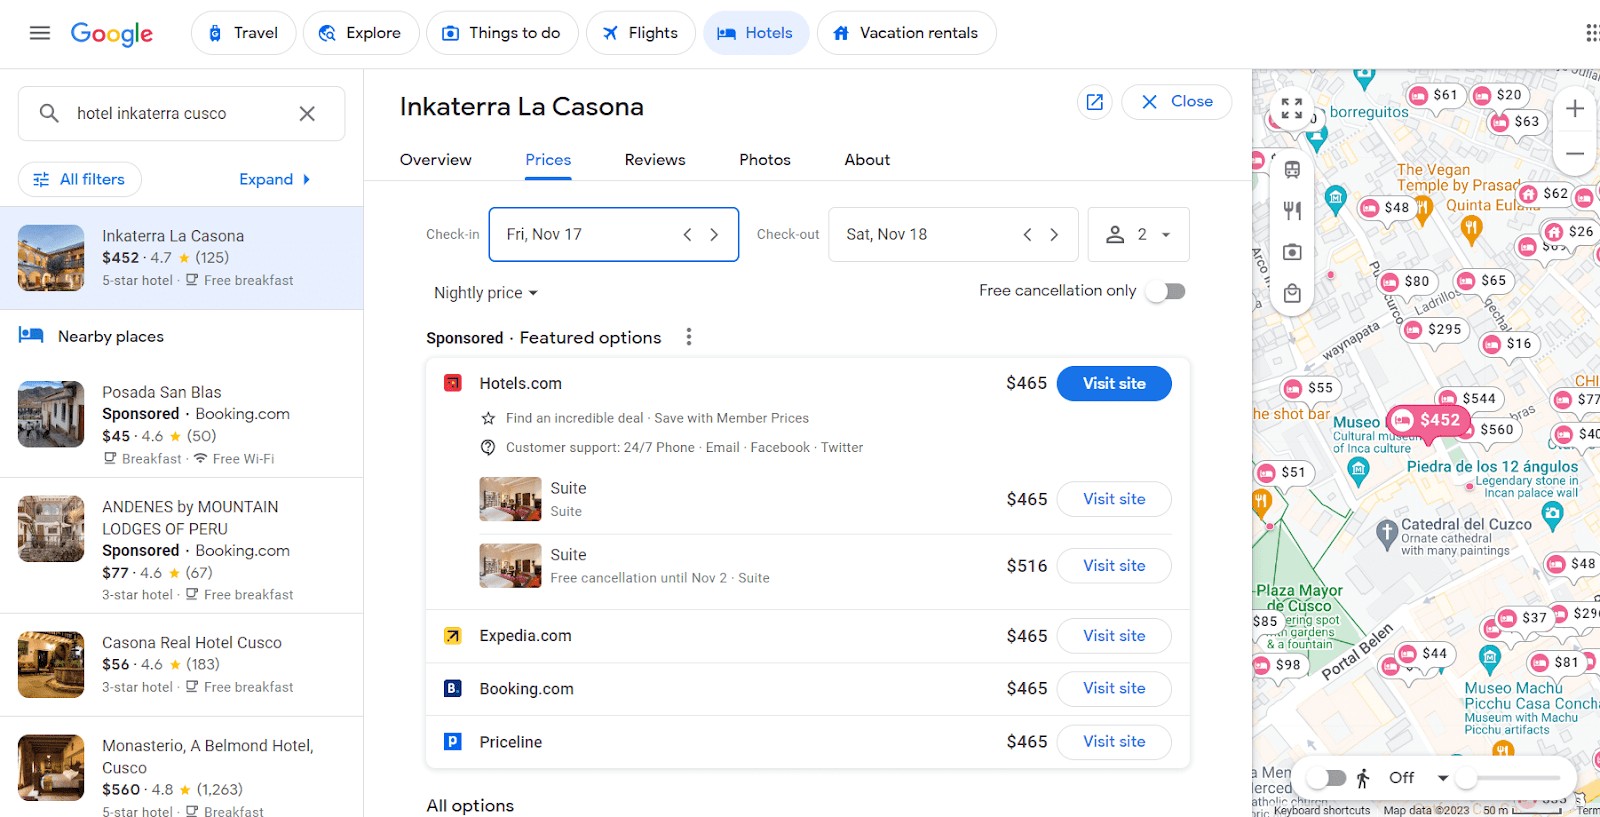The image size is (1600, 817).
Task: Click the search magnifier icon
Action: pyautogui.click(x=49, y=113)
